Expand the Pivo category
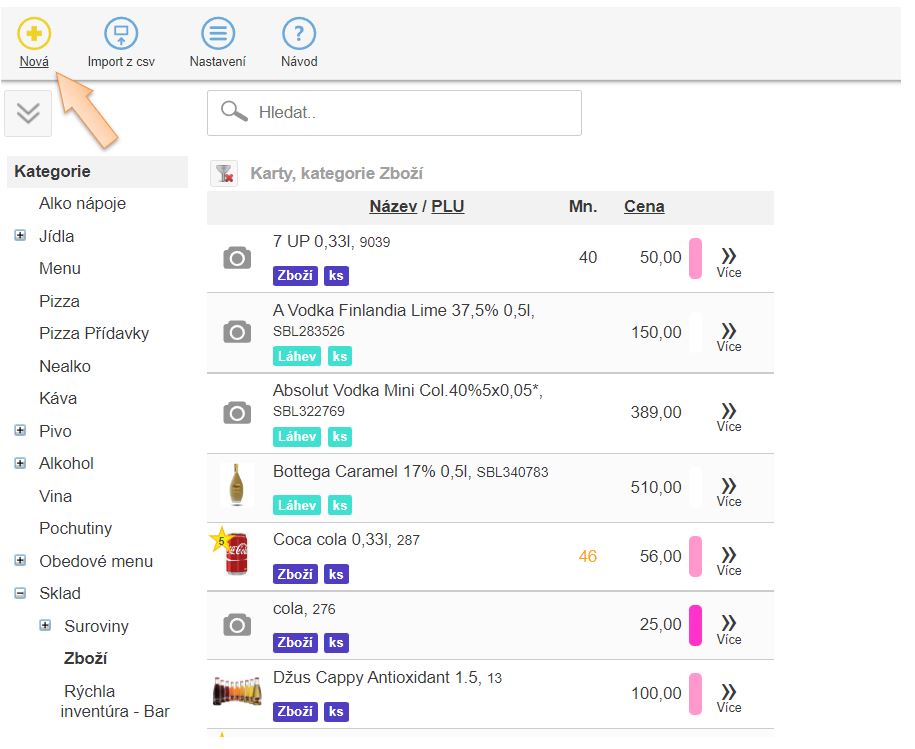The image size is (915, 749). (x=20, y=431)
